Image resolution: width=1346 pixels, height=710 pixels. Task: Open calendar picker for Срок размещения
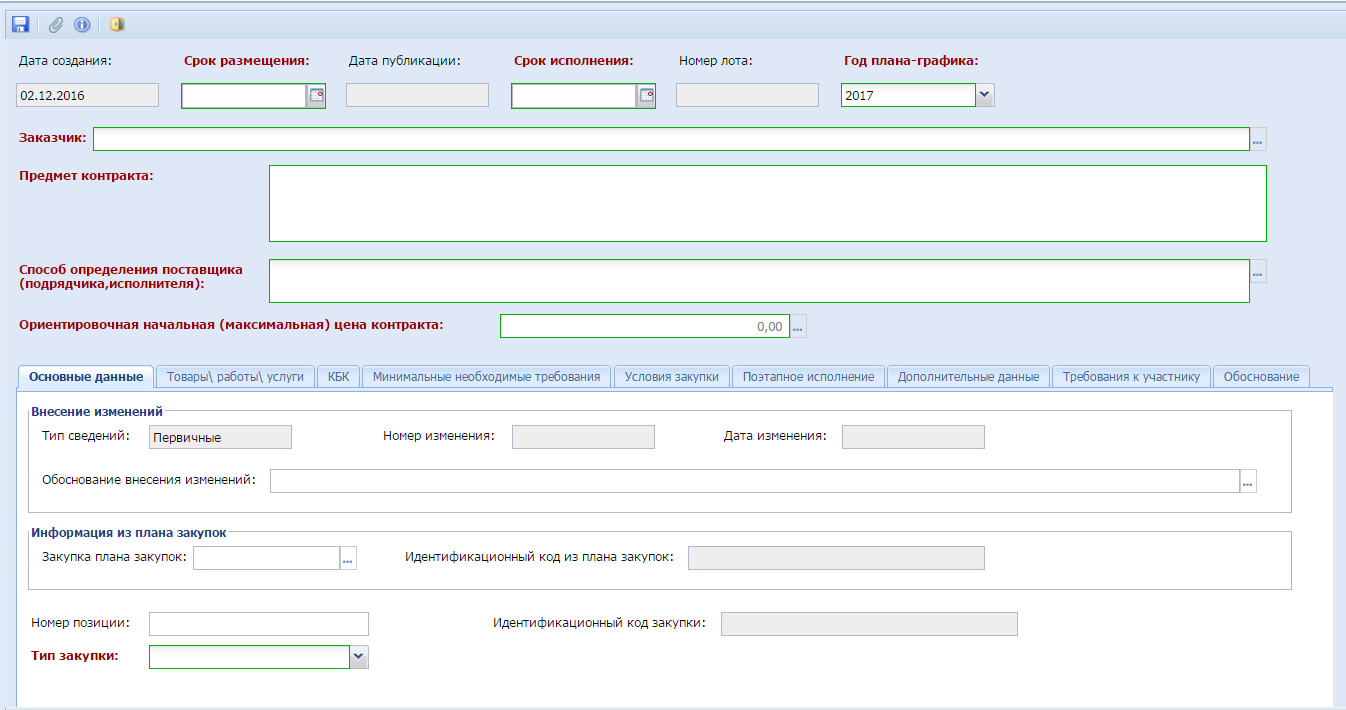(x=316, y=95)
